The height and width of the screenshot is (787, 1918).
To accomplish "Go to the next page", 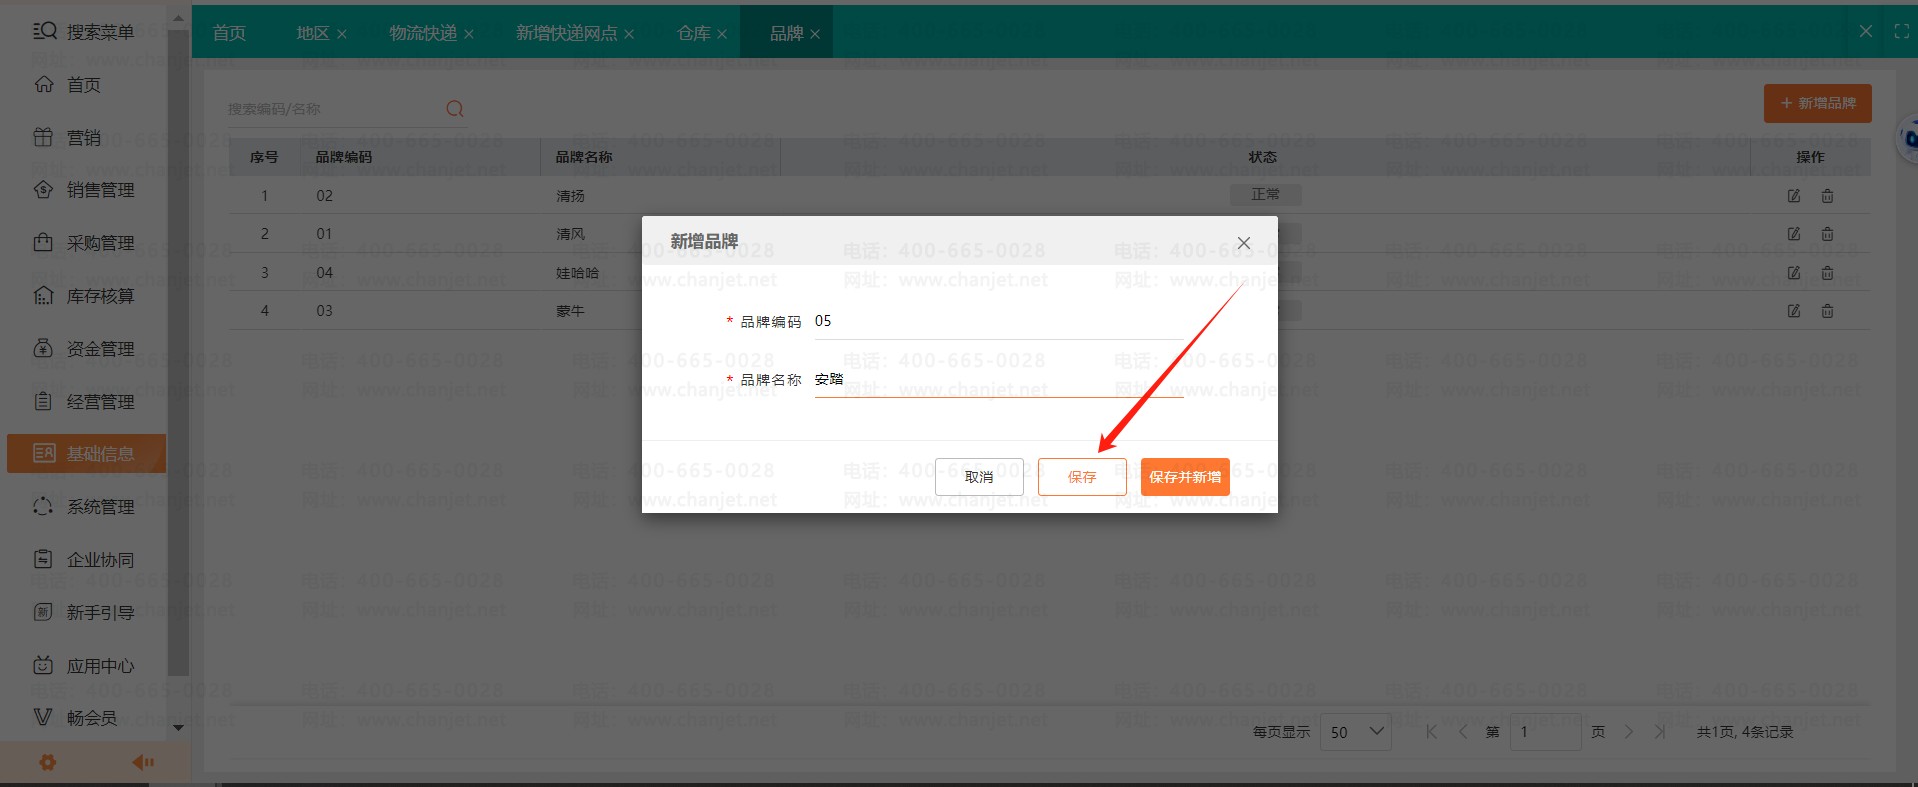I will click(x=1629, y=732).
